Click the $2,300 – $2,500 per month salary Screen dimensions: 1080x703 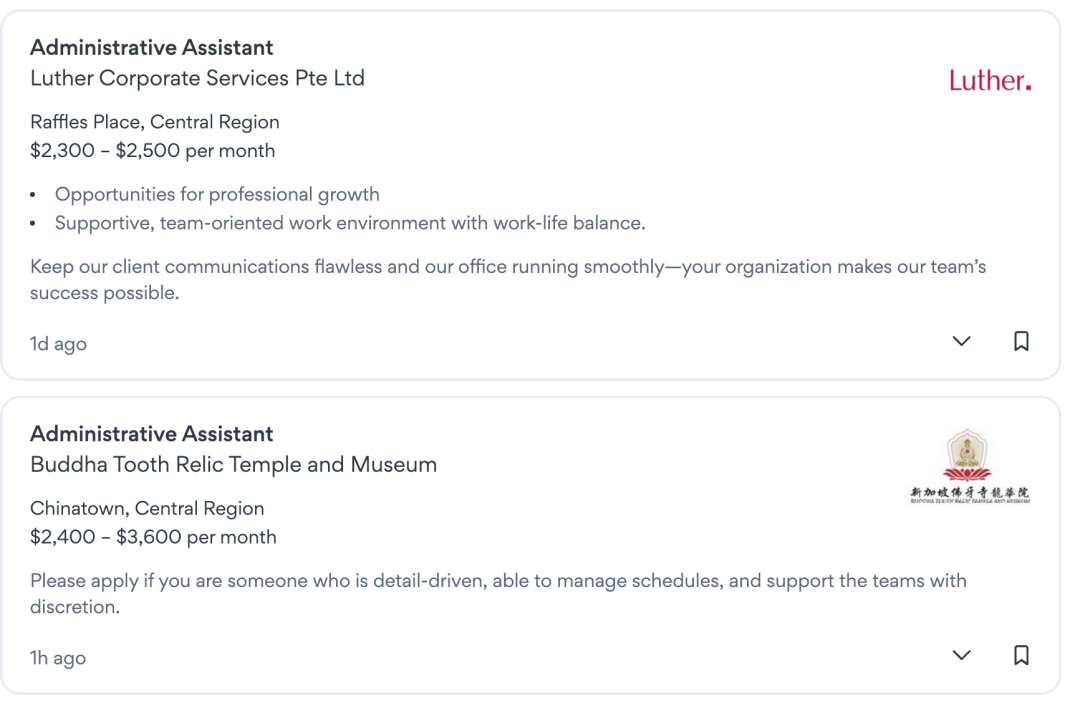(x=152, y=152)
